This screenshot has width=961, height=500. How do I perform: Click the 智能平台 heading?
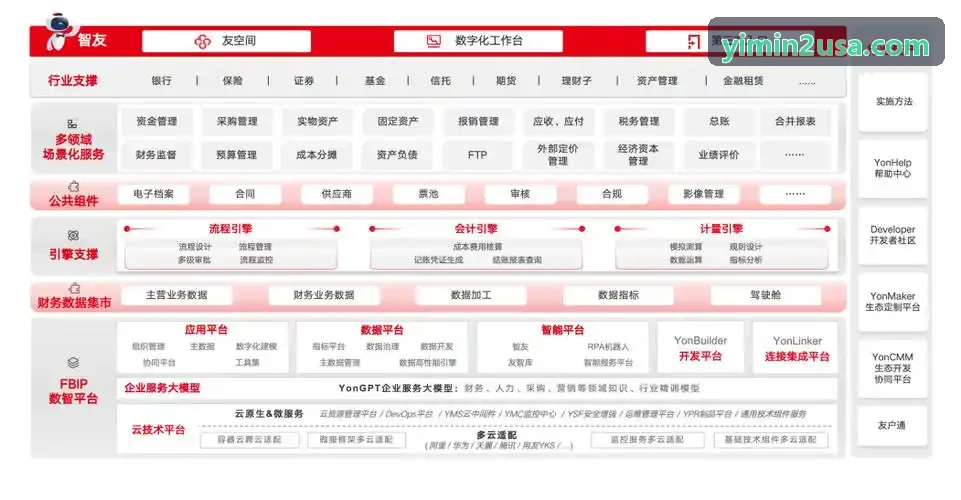pyautogui.click(x=563, y=330)
